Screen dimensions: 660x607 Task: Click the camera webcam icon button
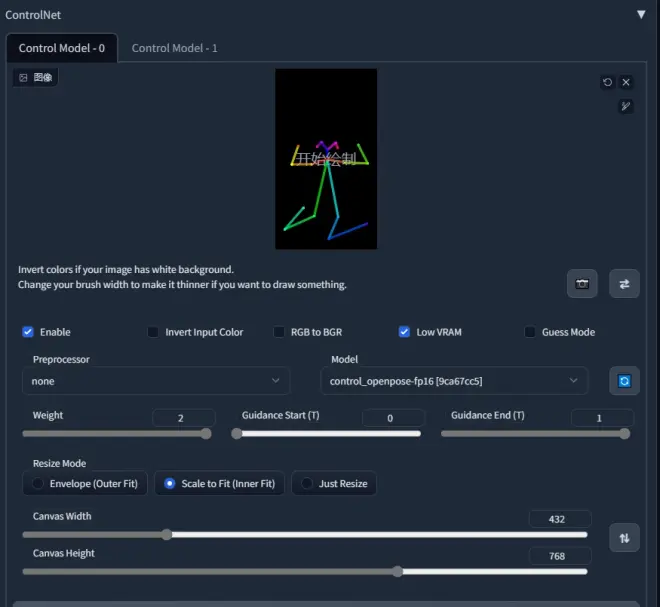tap(582, 284)
